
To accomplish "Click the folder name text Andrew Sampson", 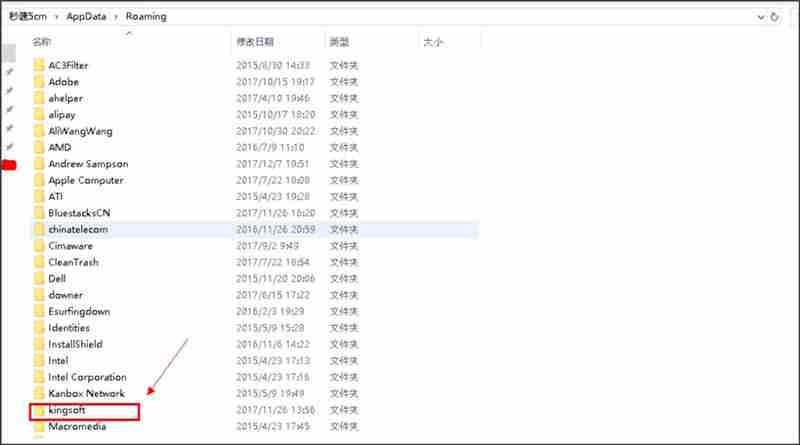I will [x=88, y=164].
